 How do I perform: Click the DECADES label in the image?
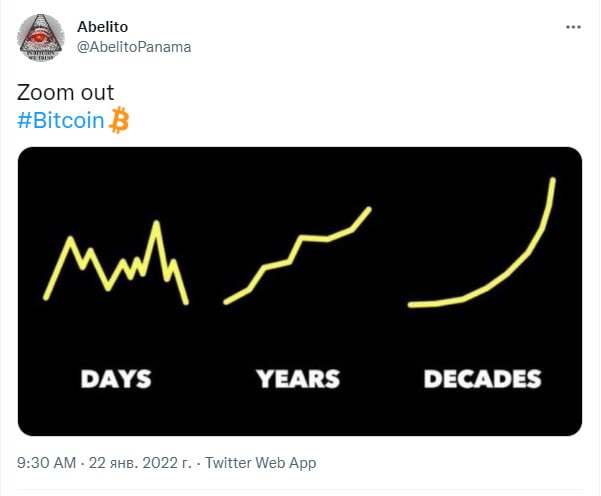click(482, 379)
